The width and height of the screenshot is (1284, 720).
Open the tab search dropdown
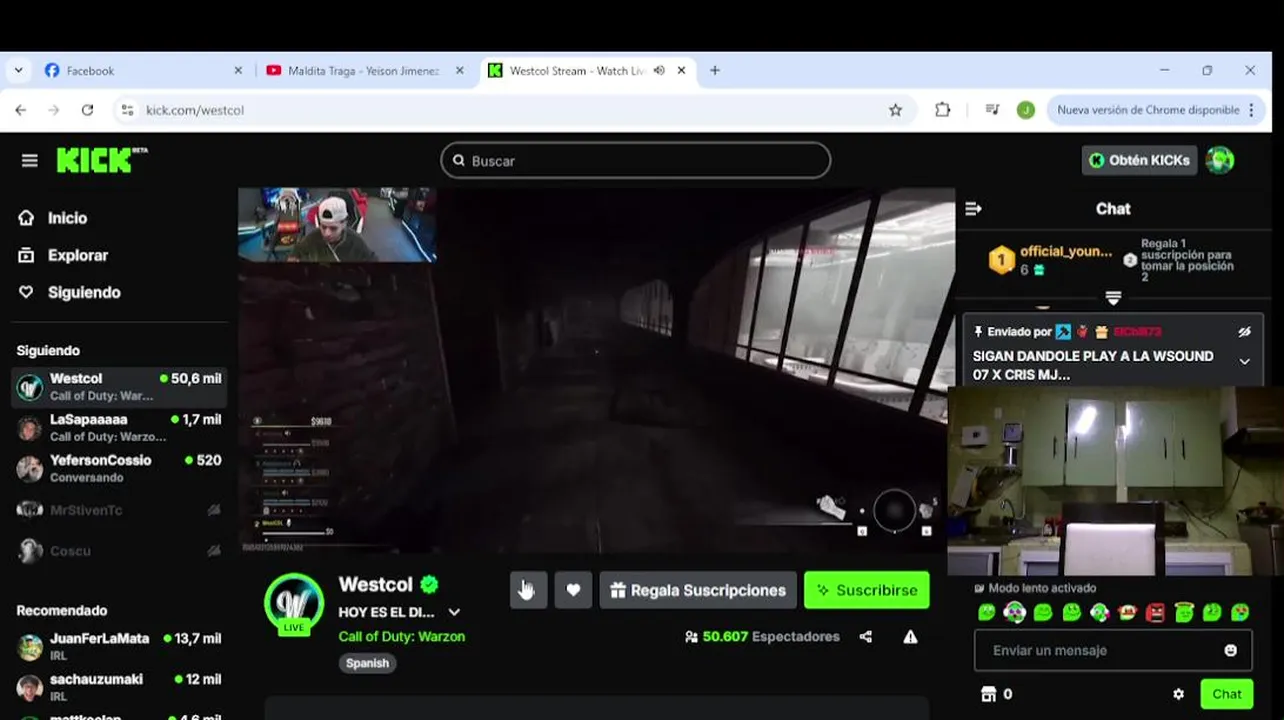[x=18, y=71]
